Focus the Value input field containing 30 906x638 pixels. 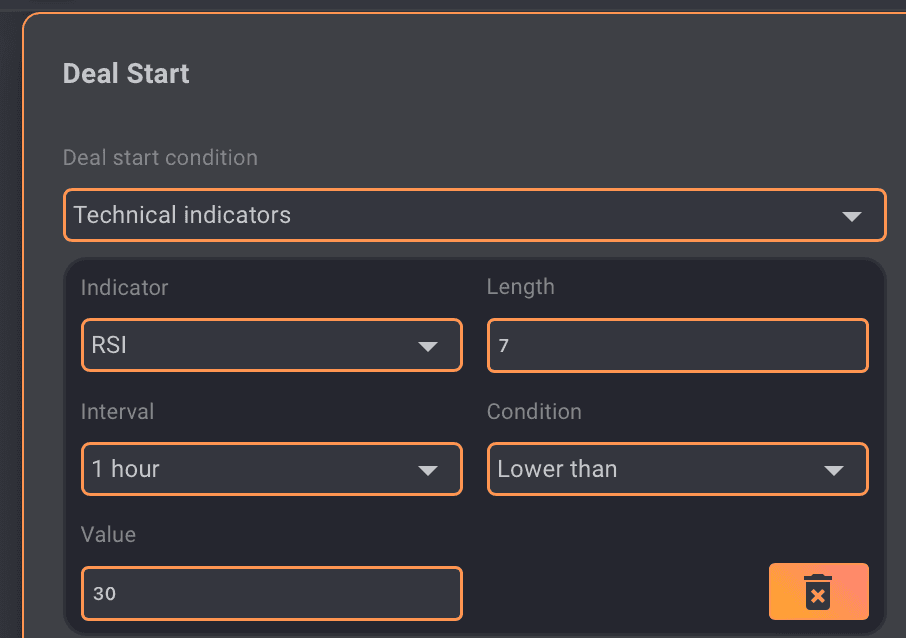(271, 593)
